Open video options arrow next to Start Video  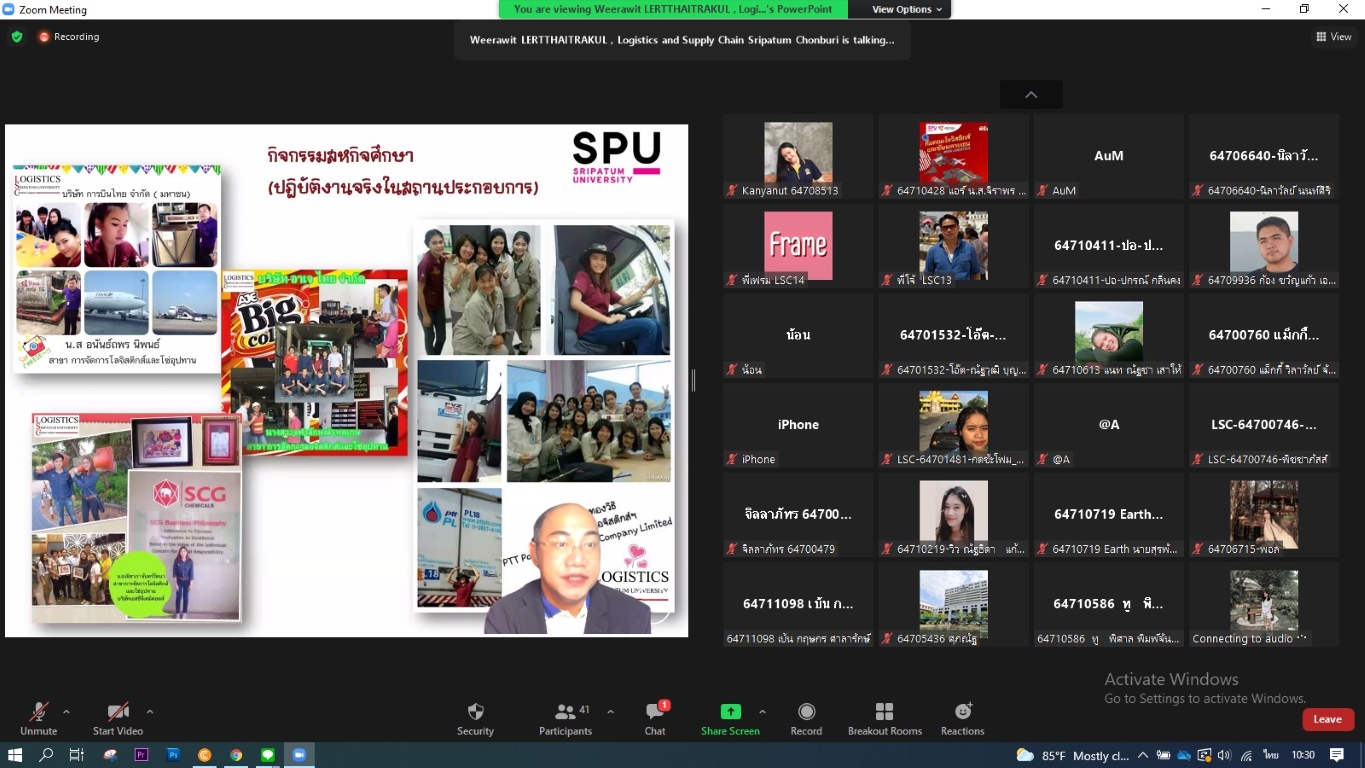pyautogui.click(x=150, y=712)
